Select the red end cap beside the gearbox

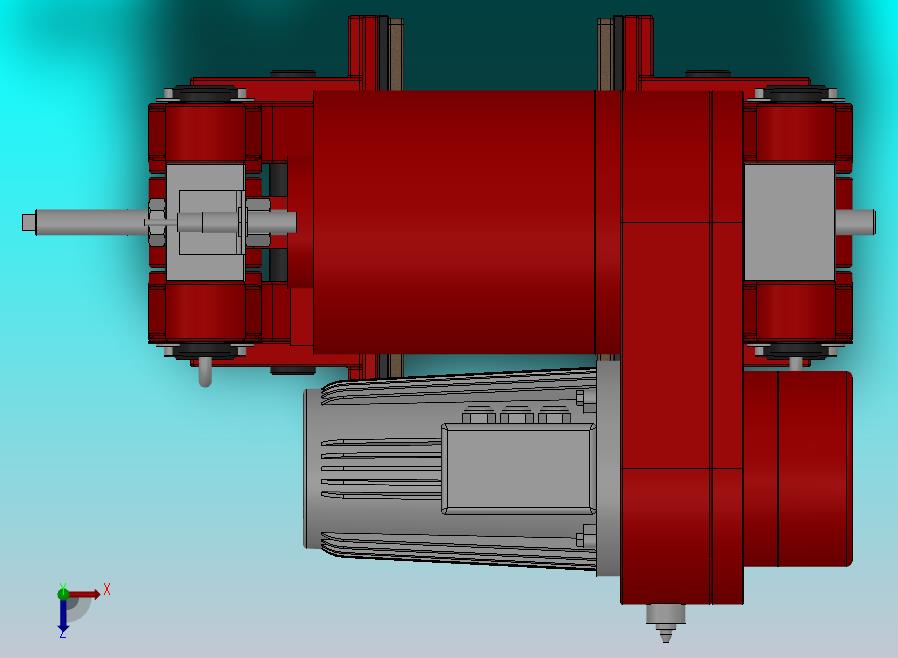[x=798, y=468]
